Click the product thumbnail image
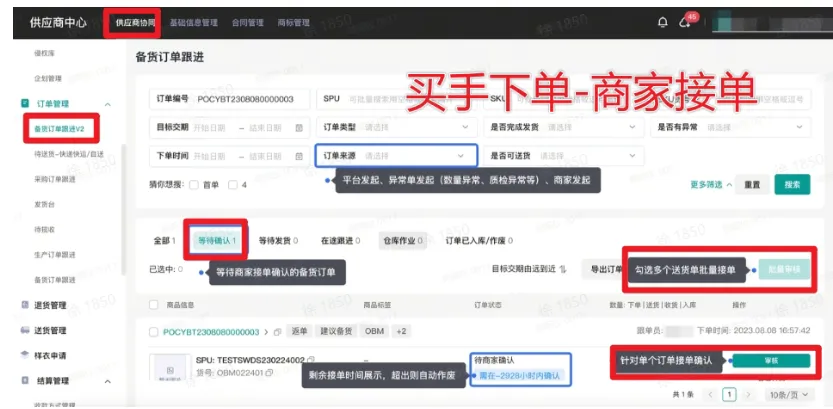Image resolution: width=833 pixels, height=409 pixels. 170,369
